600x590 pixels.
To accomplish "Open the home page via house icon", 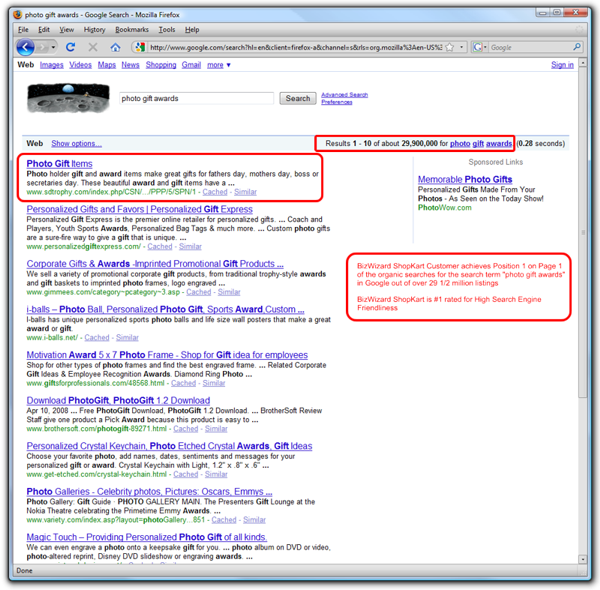I will (115, 47).
